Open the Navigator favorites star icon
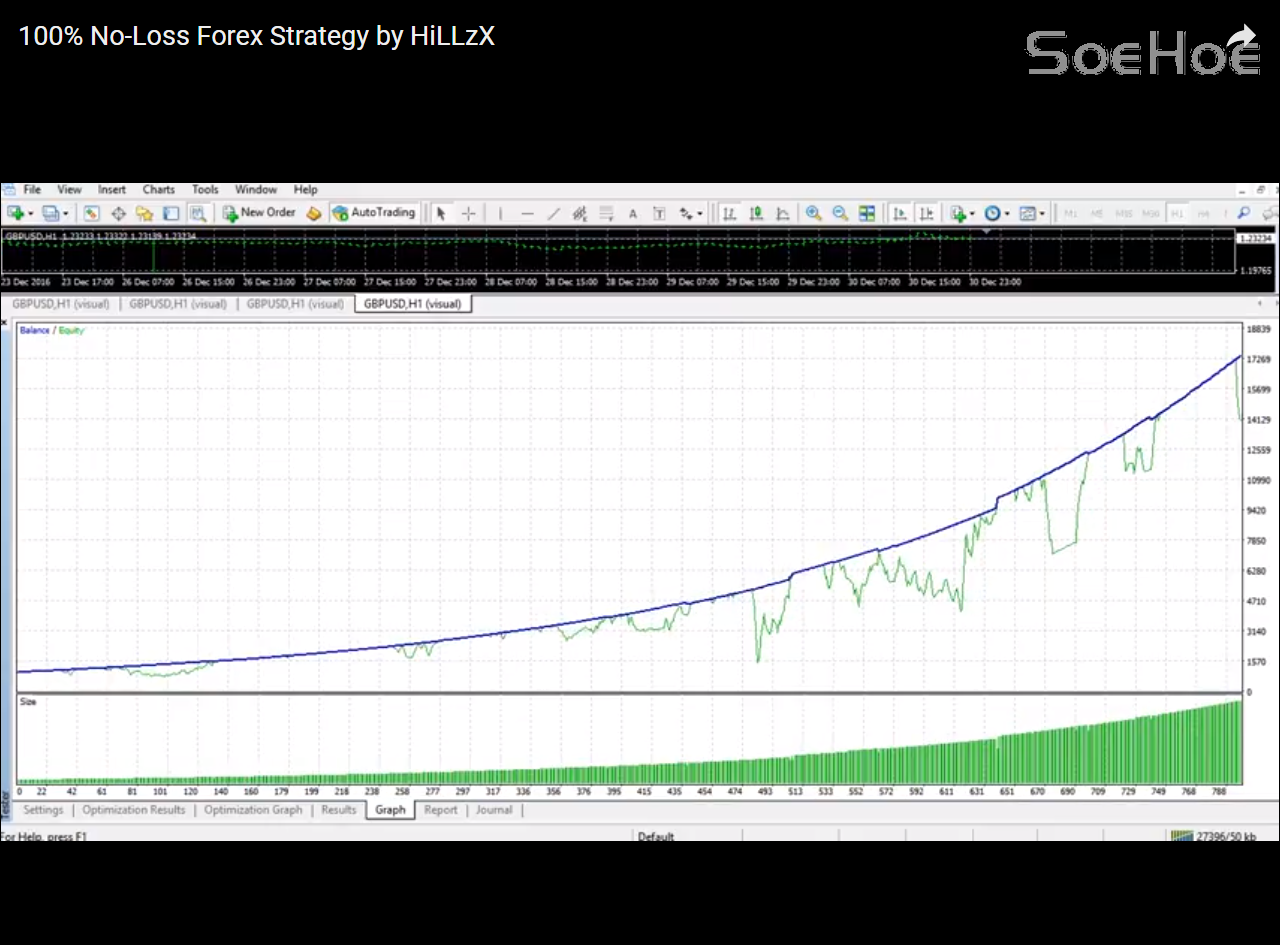The image size is (1280, 945). coord(144,213)
